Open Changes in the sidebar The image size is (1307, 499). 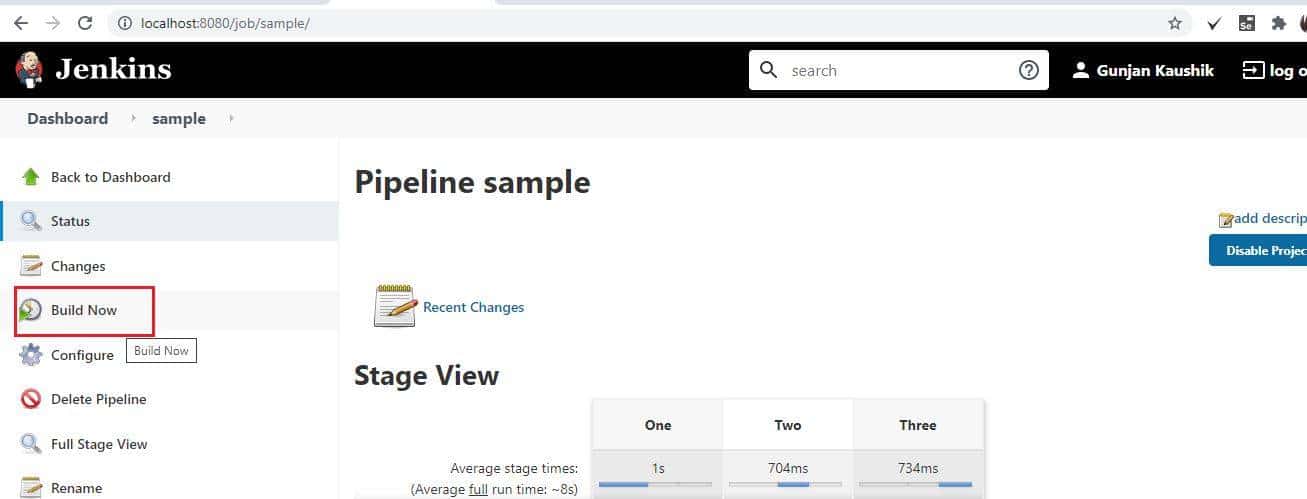[169, 266]
